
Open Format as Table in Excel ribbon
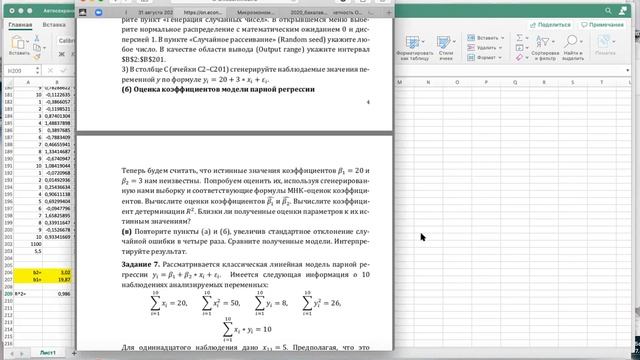pos(413,43)
